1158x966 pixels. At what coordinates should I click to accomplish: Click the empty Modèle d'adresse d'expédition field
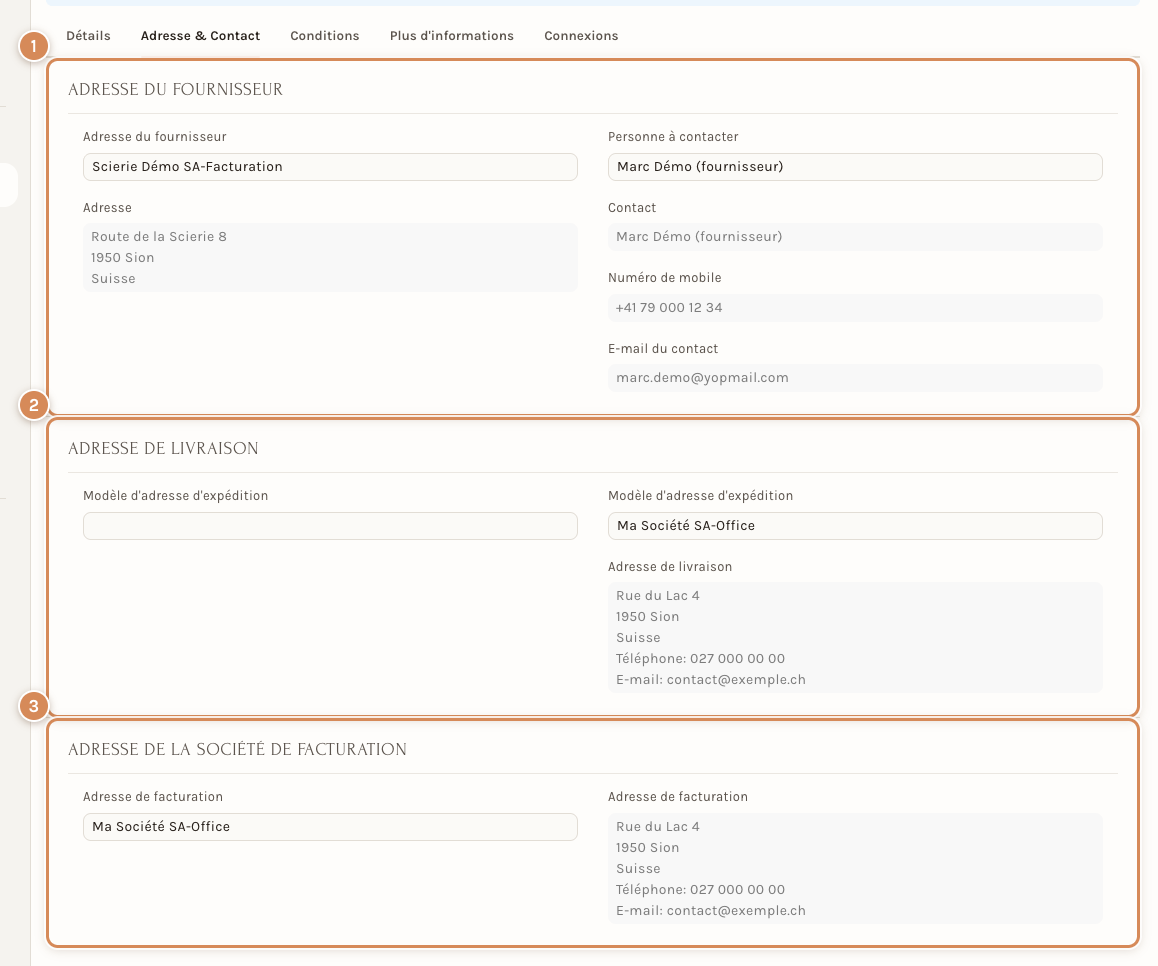click(330, 526)
